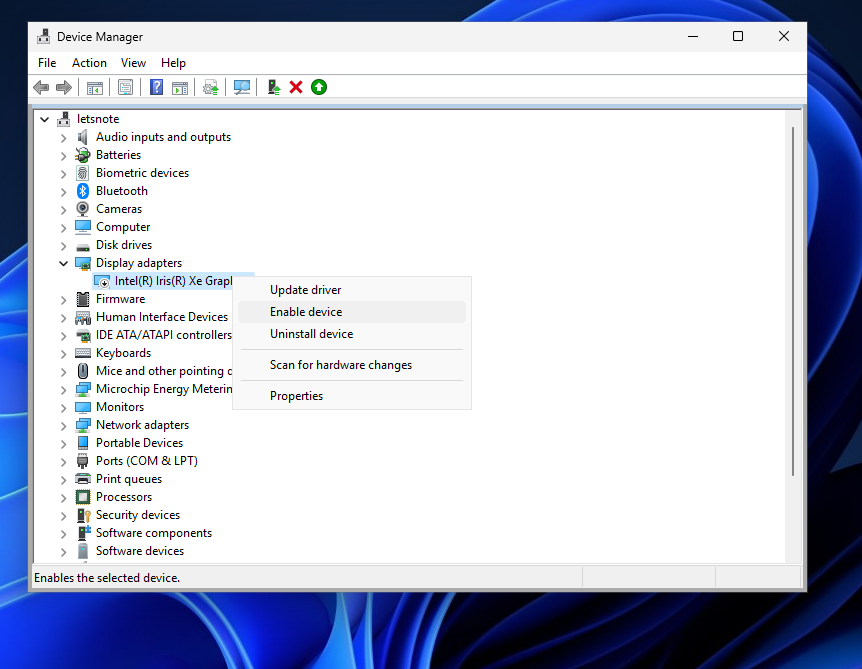Click the Firmware chip icon
Image resolution: width=862 pixels, height=669 pixels.
(x=82, y=299)
